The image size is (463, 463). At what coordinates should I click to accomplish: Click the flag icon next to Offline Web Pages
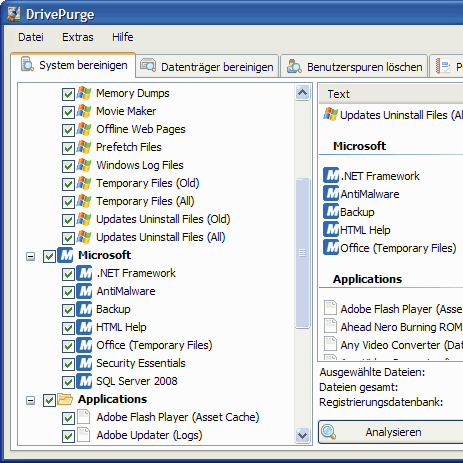[x=84, y=129]
